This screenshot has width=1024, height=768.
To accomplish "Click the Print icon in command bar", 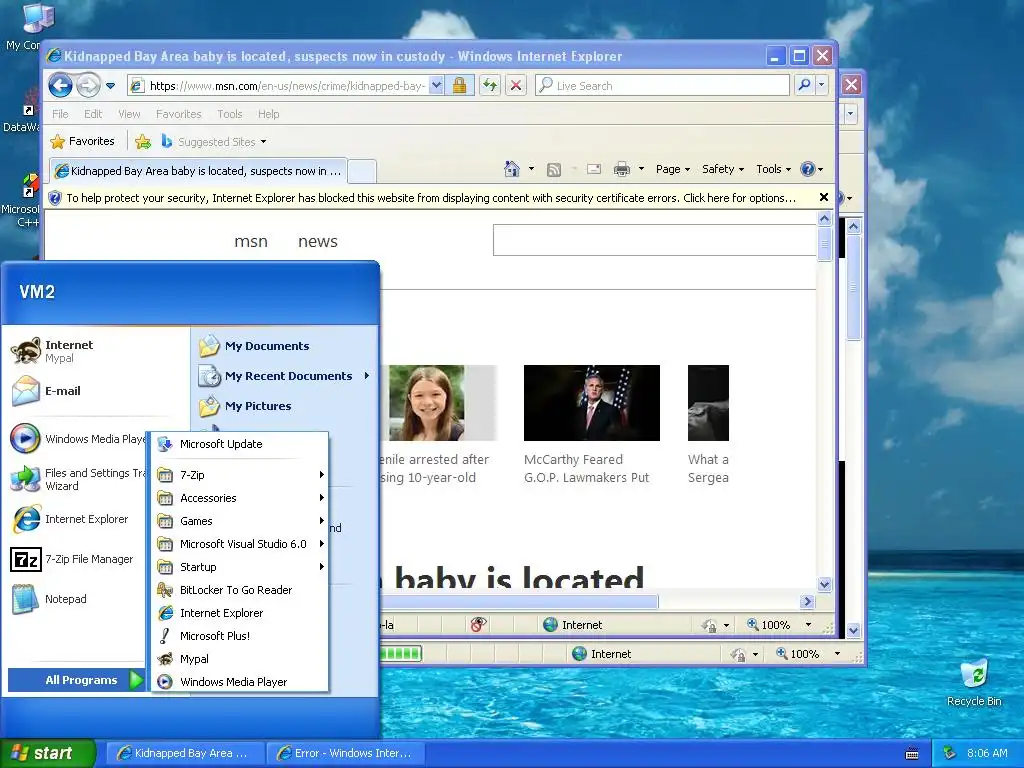I will pos(622,170).
